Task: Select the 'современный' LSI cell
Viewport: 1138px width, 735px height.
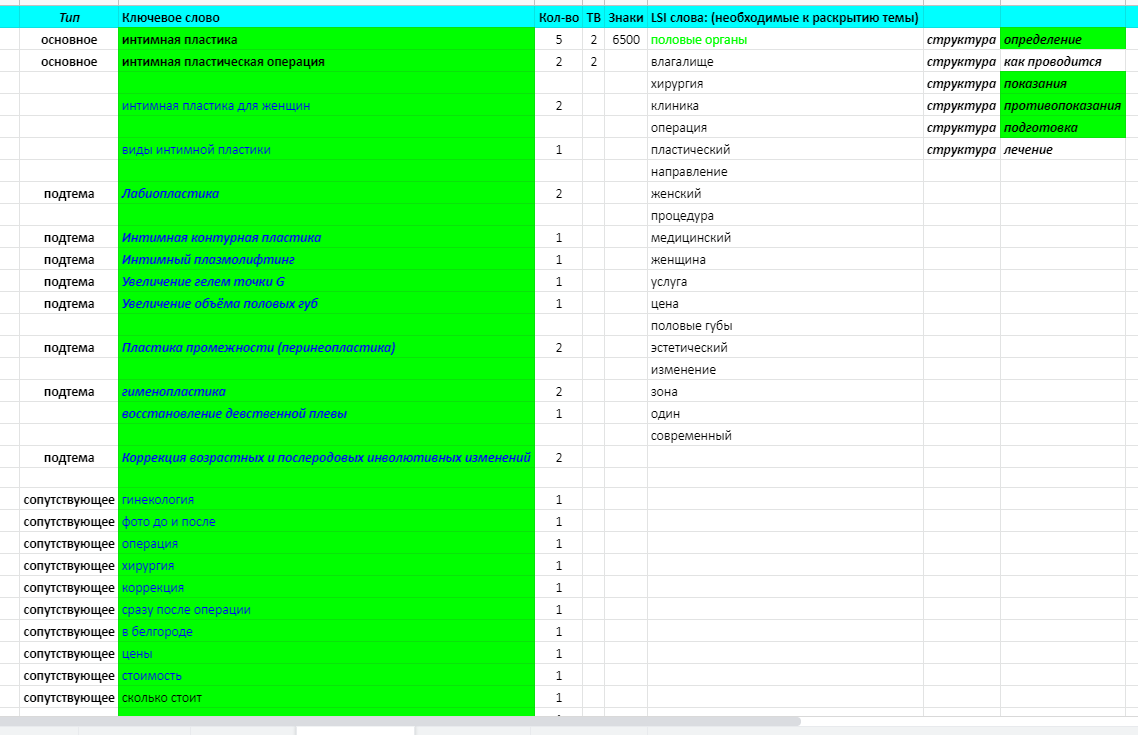Action: (785, 435)
